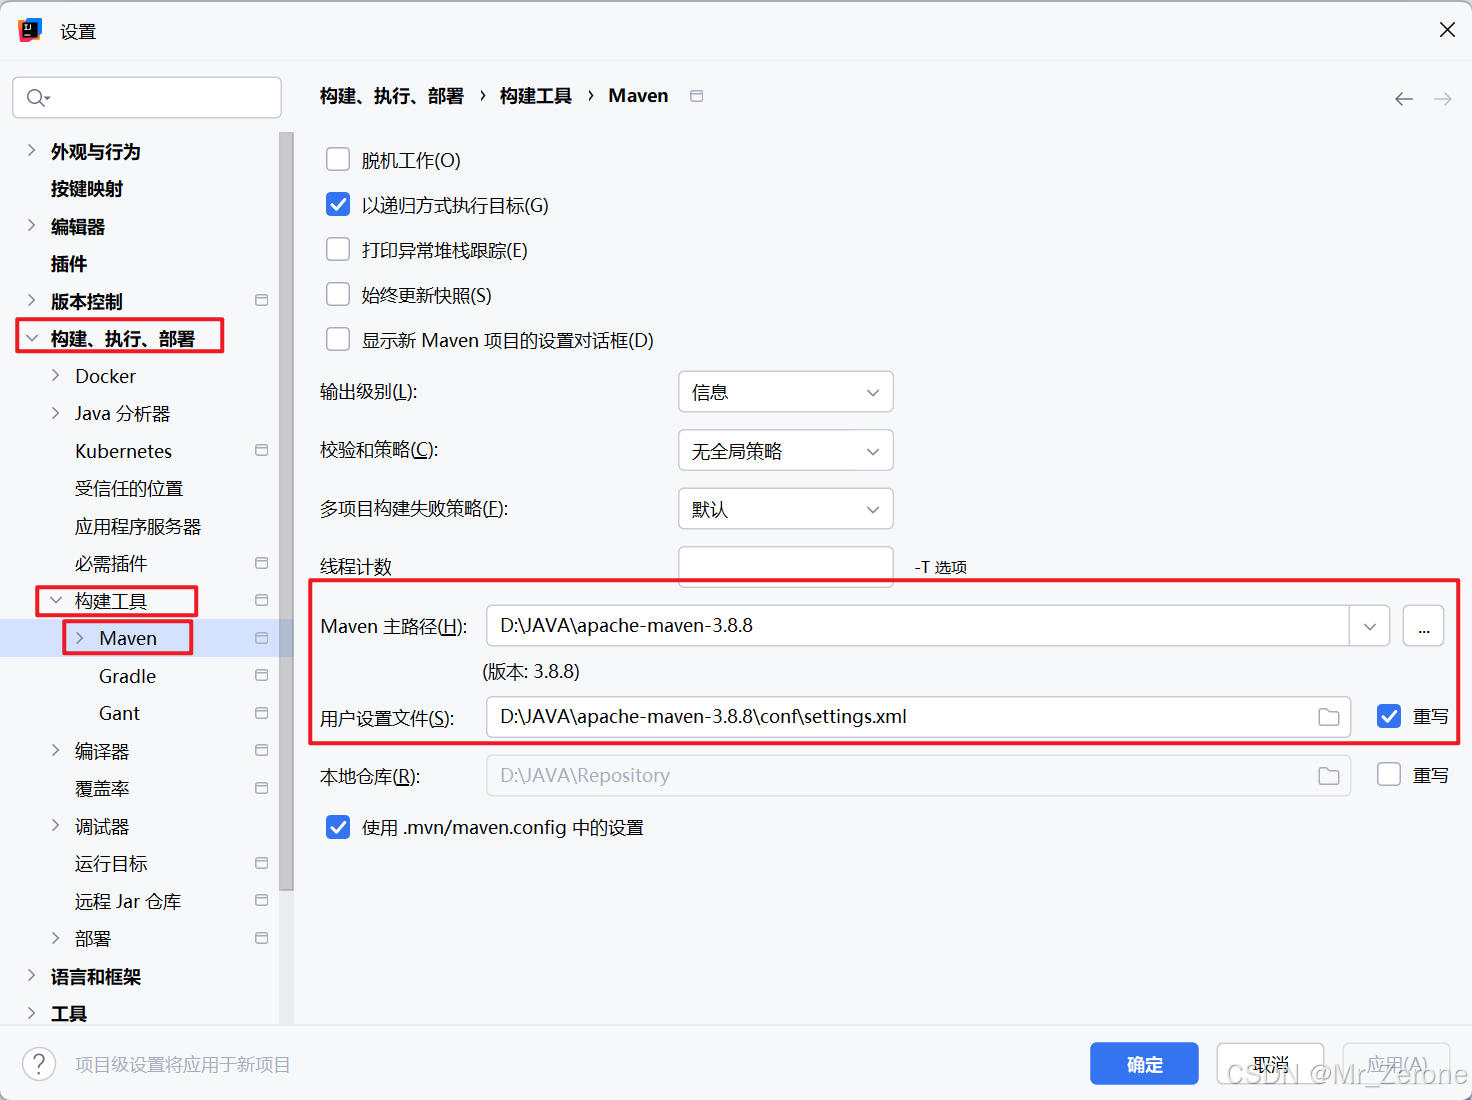
Task: Click 应用(A) button
Action: coord(1397,1064)
